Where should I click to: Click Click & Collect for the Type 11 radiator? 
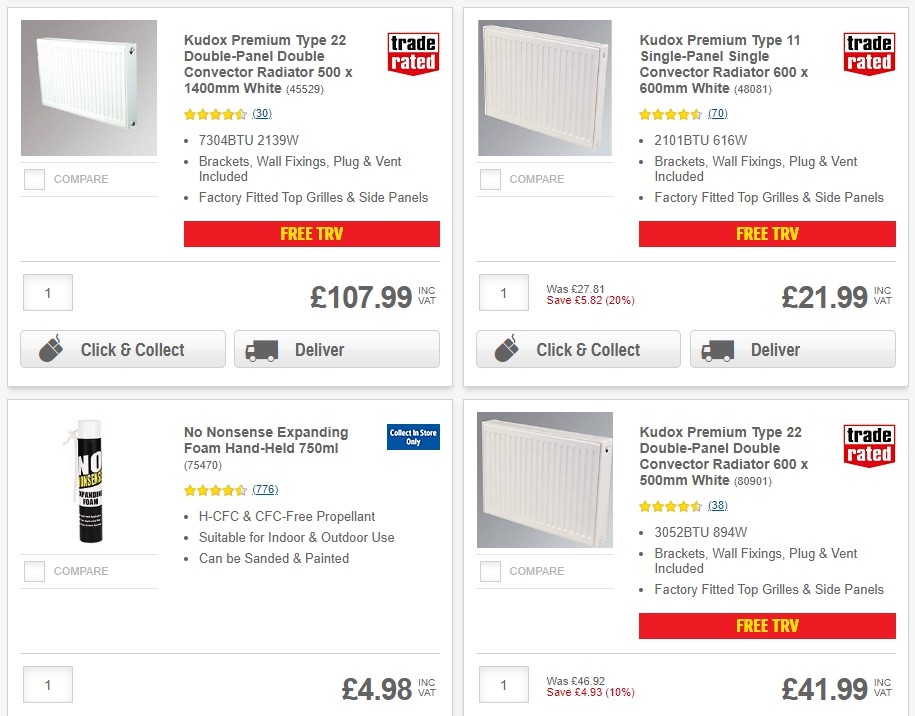click(x=578, y=349)
